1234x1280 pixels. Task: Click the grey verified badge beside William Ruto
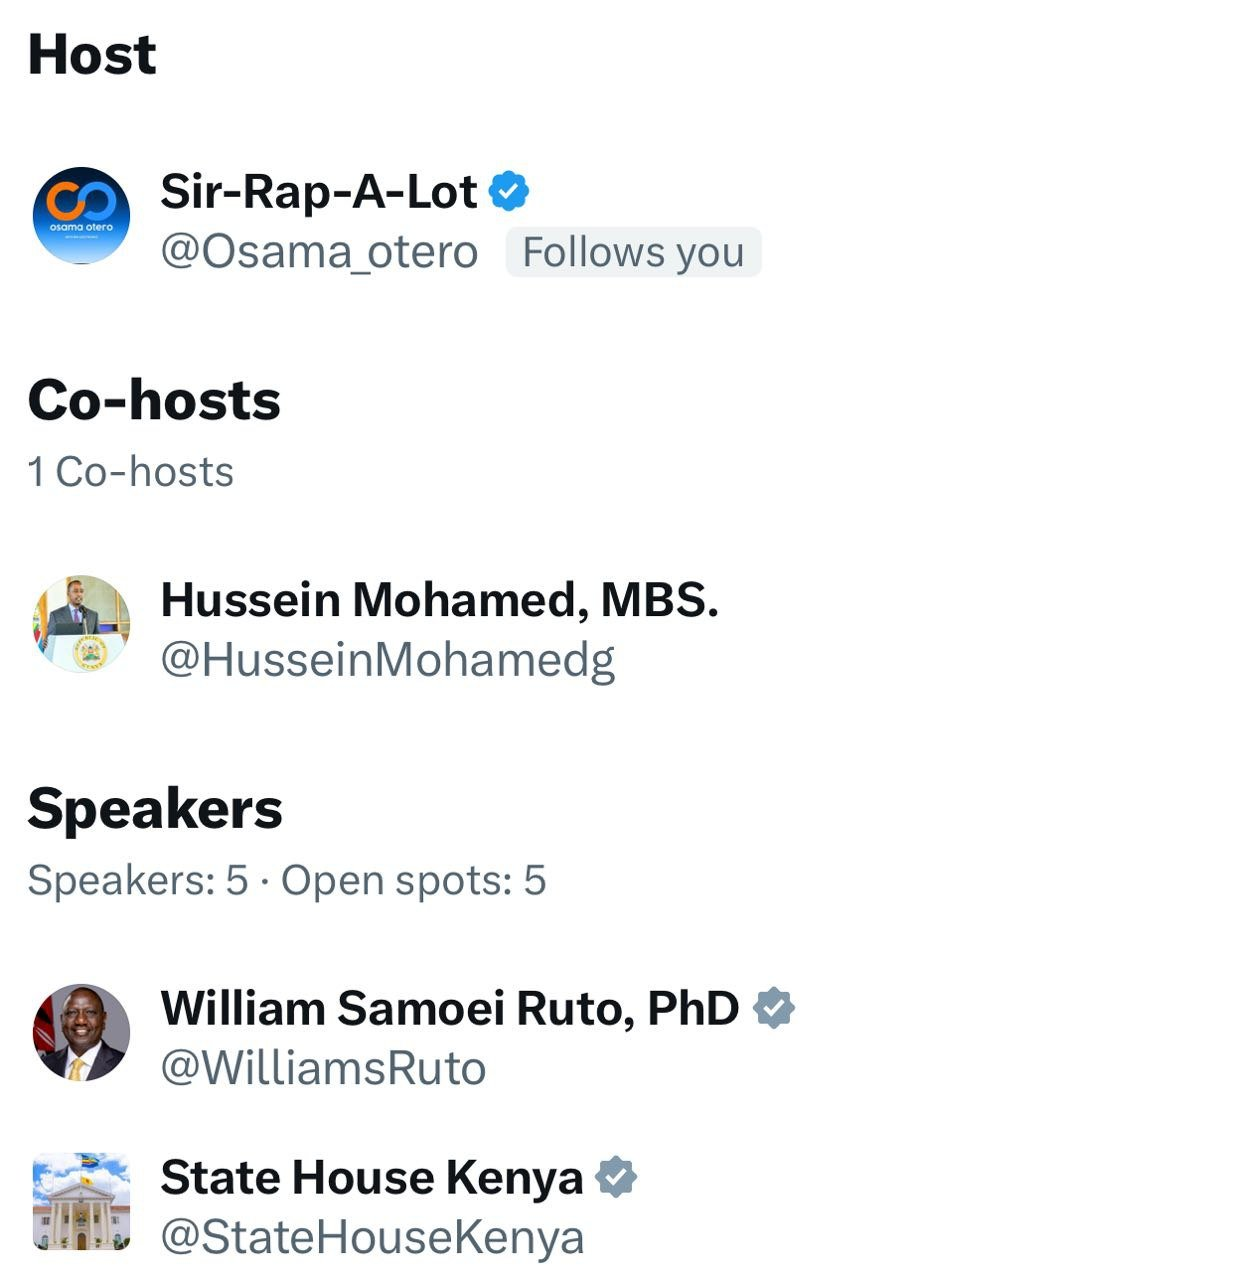click(x=774, y=1008)
